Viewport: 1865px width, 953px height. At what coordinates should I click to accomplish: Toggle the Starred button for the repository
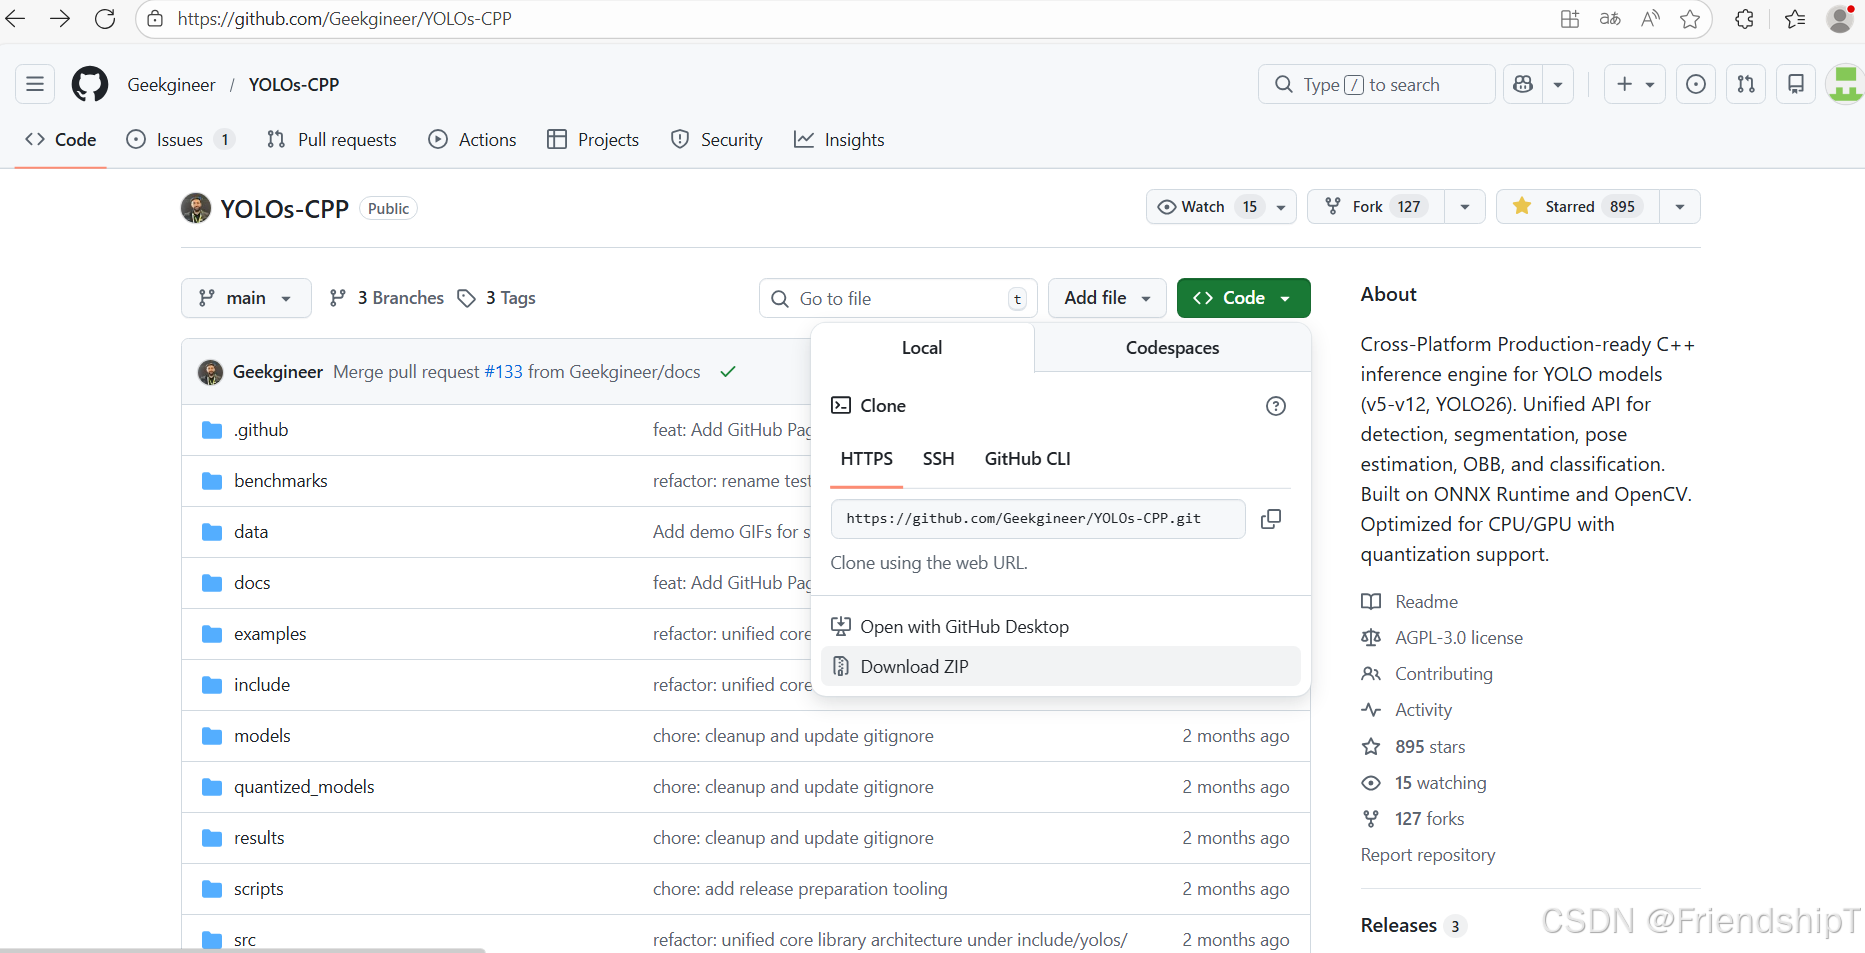[1578, 206]
